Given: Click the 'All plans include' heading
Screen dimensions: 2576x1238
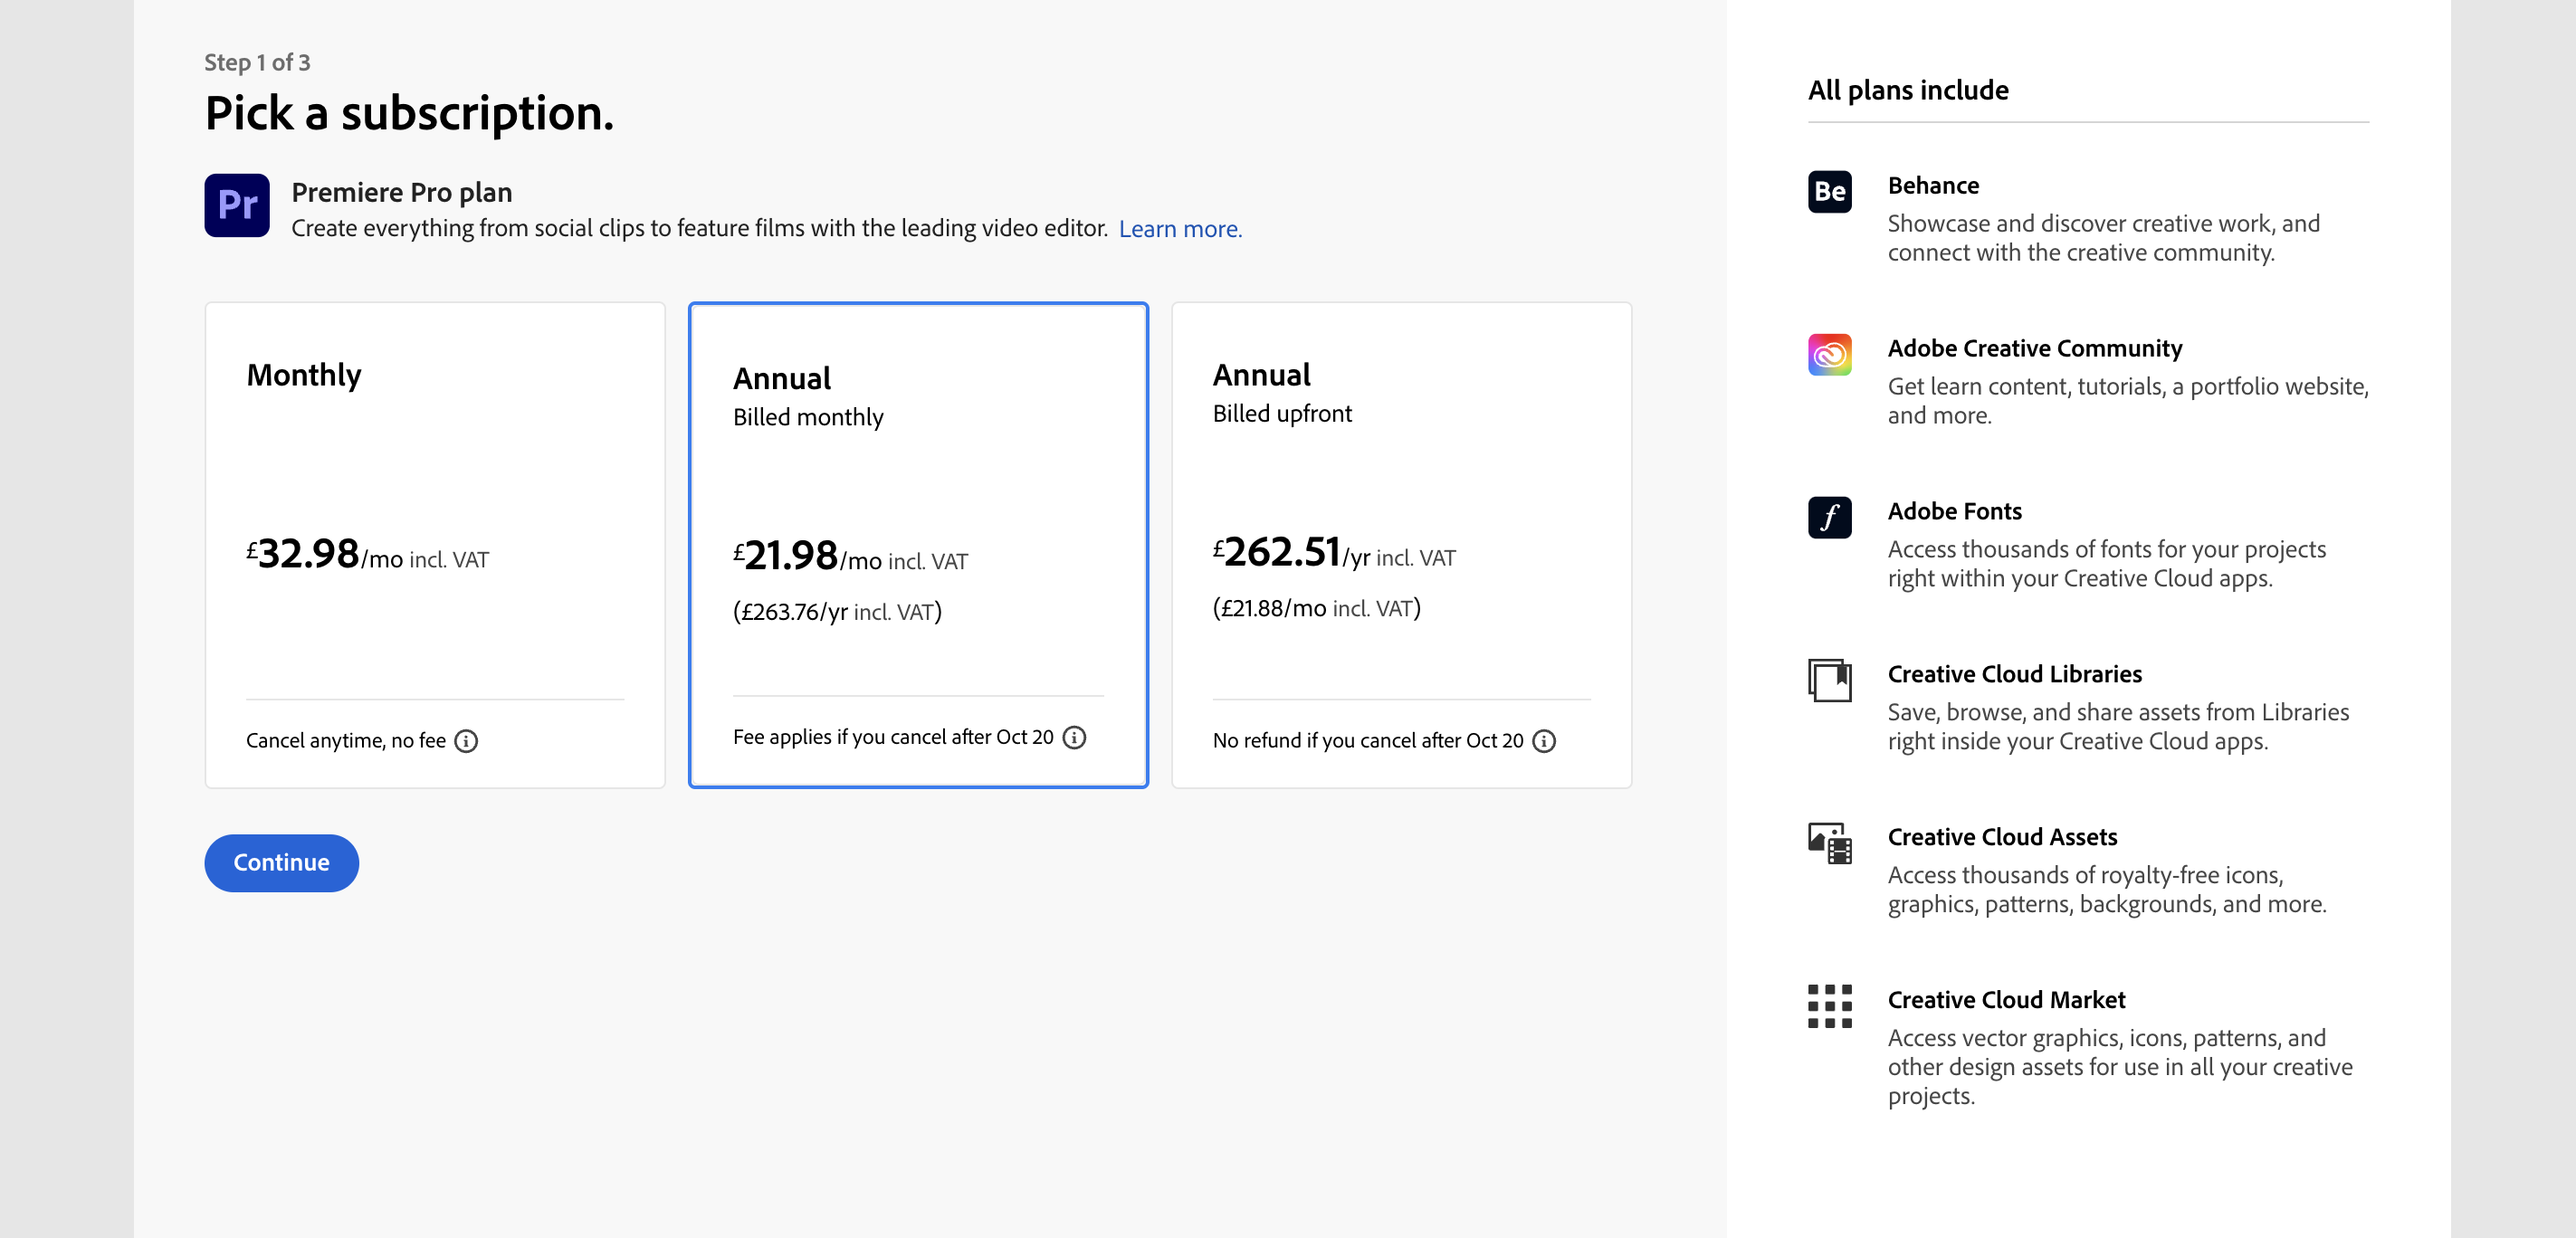Looking at the screenshot, I should (1908, 90).
